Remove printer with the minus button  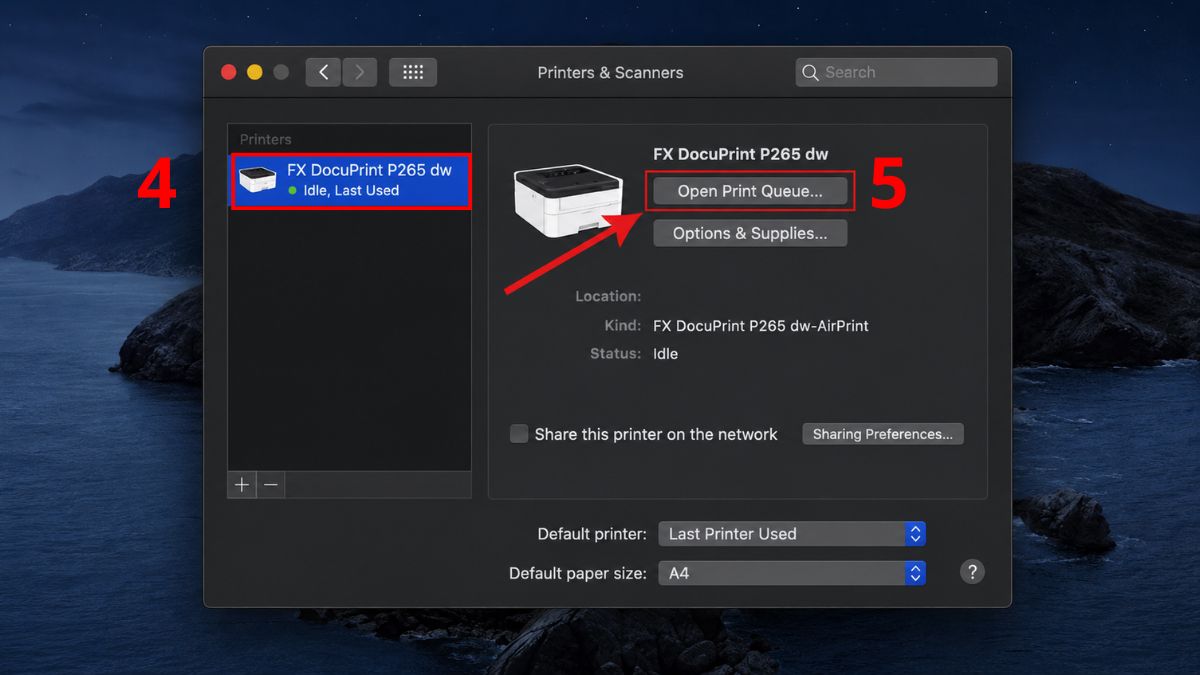(271, 485)
